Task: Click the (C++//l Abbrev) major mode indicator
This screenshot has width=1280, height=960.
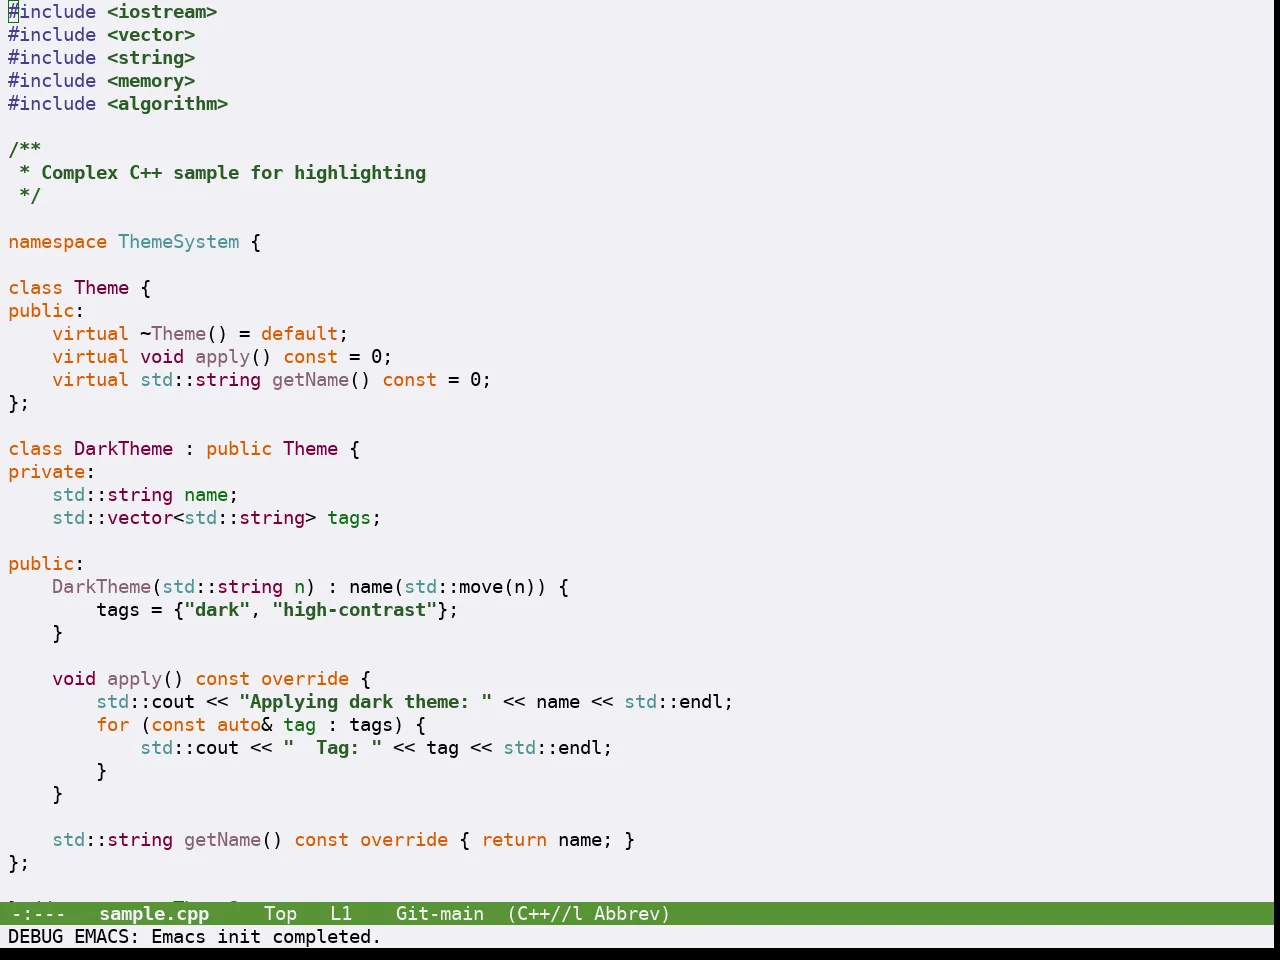Action: pyautogui.click(x=588, y=914)
